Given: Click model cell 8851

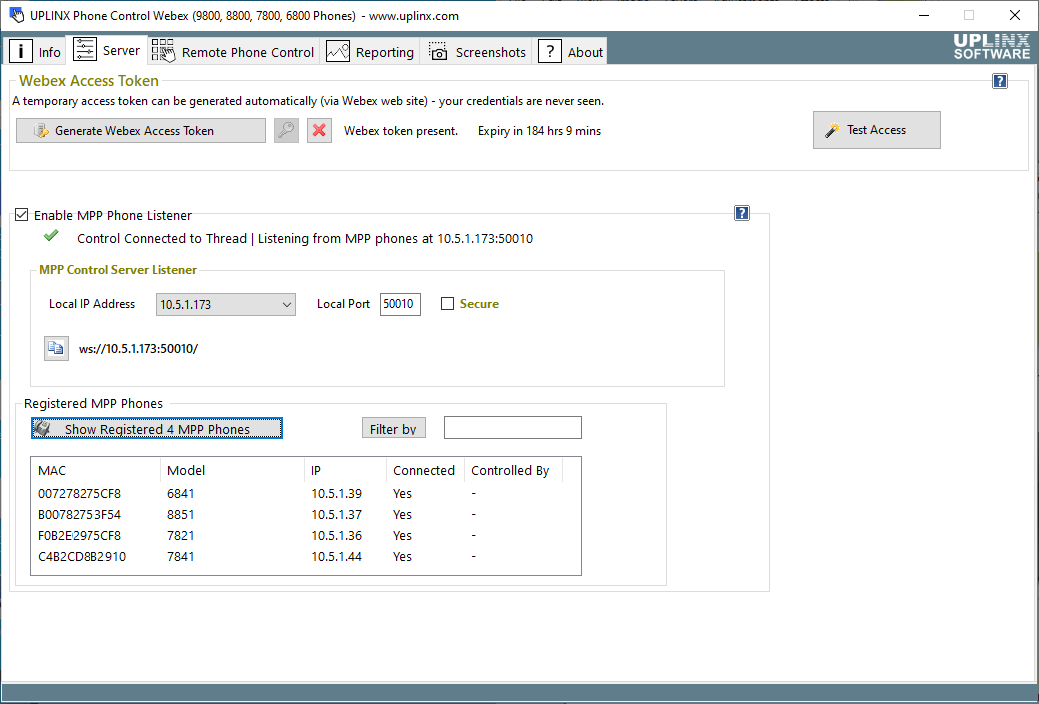Looking at the screenshot, I should tap(180, 515).
